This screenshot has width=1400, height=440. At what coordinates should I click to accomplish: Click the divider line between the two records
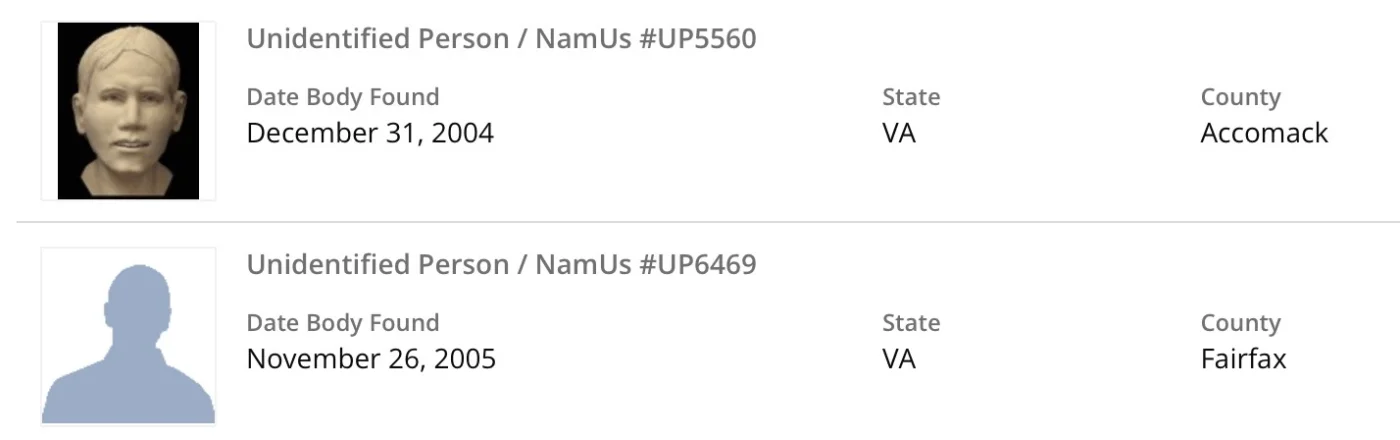(700, 222)
